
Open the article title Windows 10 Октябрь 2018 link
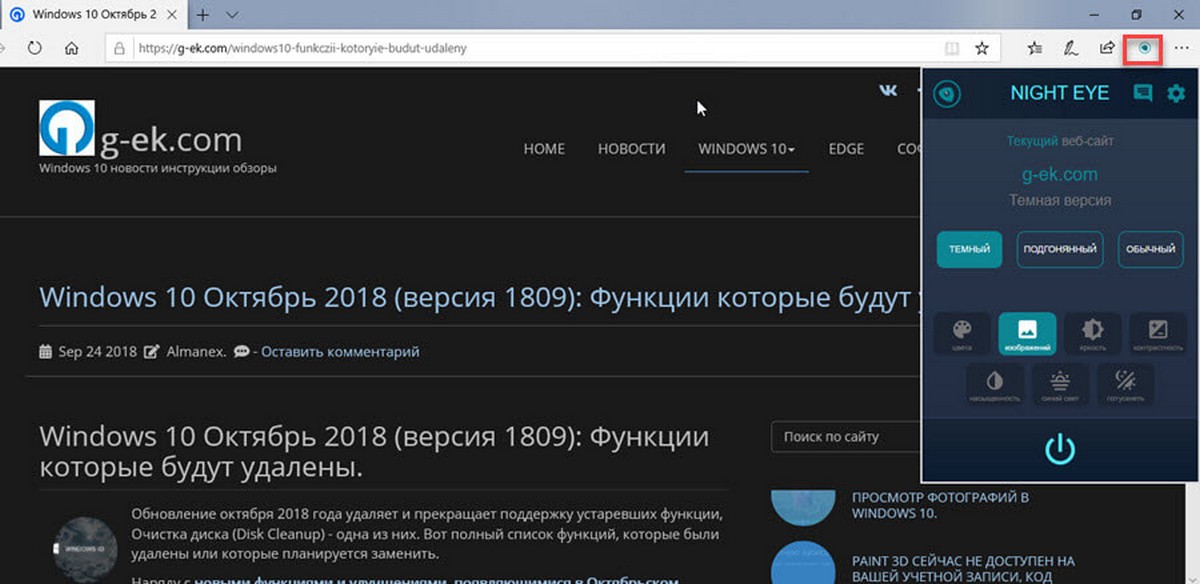(479, 297)
